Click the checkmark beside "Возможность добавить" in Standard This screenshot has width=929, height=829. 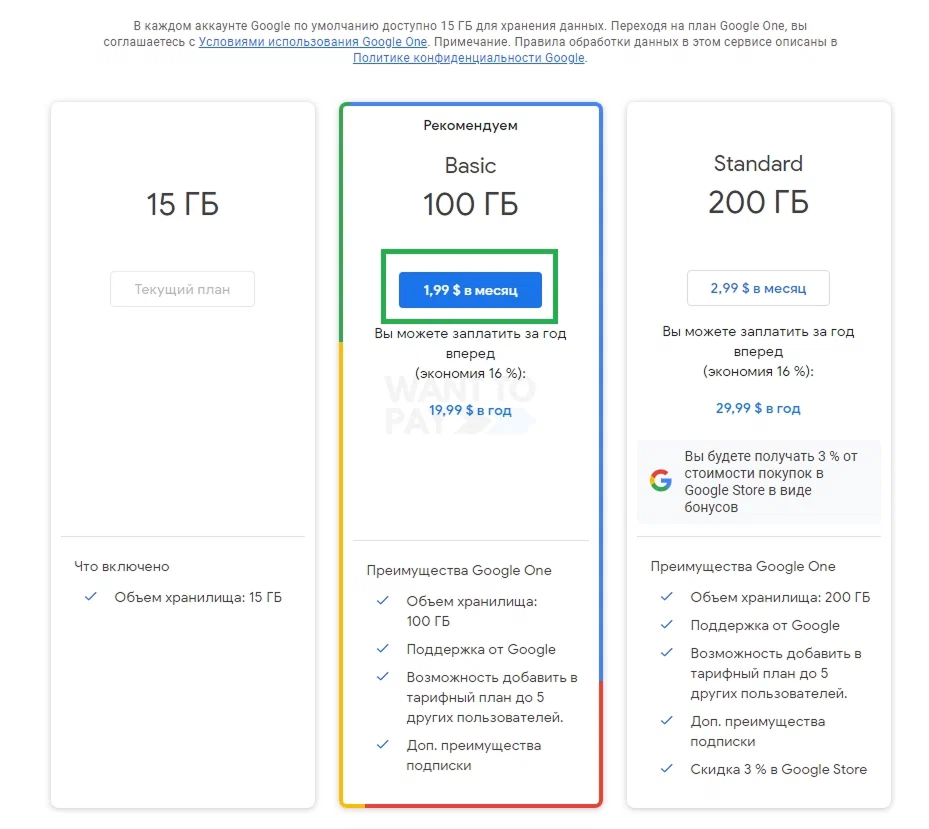(665, 653)
